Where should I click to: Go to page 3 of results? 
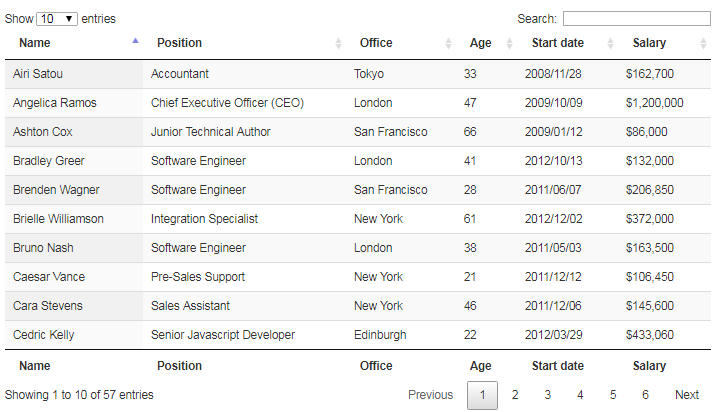[547, 395]
